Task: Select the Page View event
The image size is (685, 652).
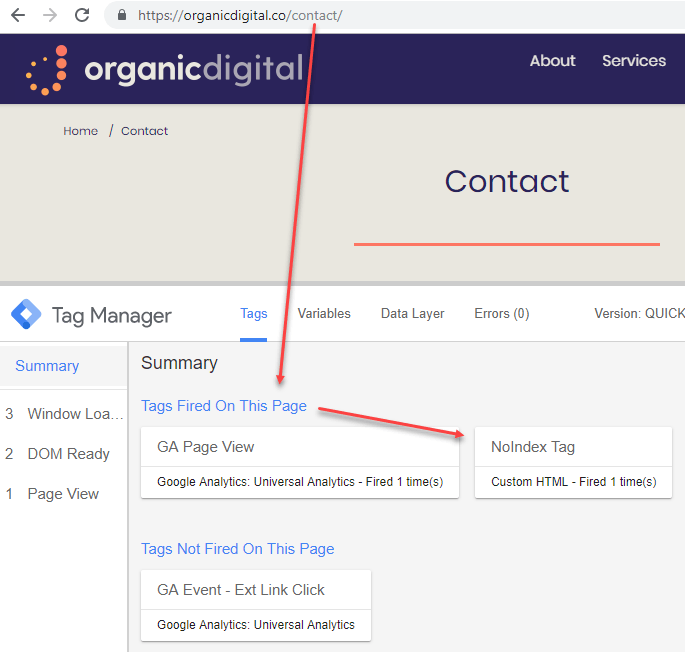Action: (x=64, y=494)
